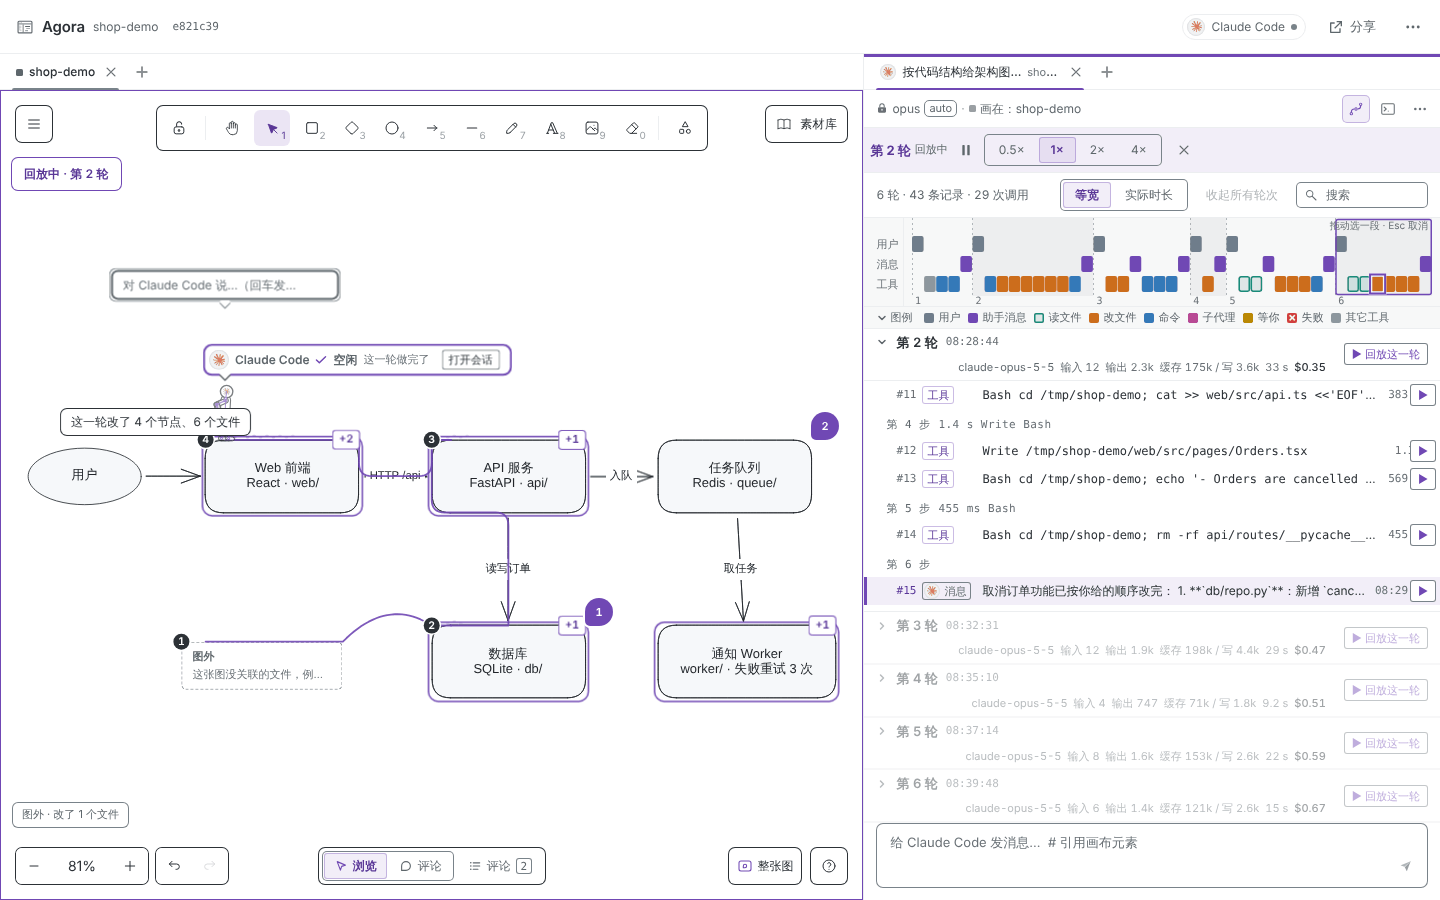Select the pencil draw tool
This screenshot has width=1440, height=900.
pos(513,128)
